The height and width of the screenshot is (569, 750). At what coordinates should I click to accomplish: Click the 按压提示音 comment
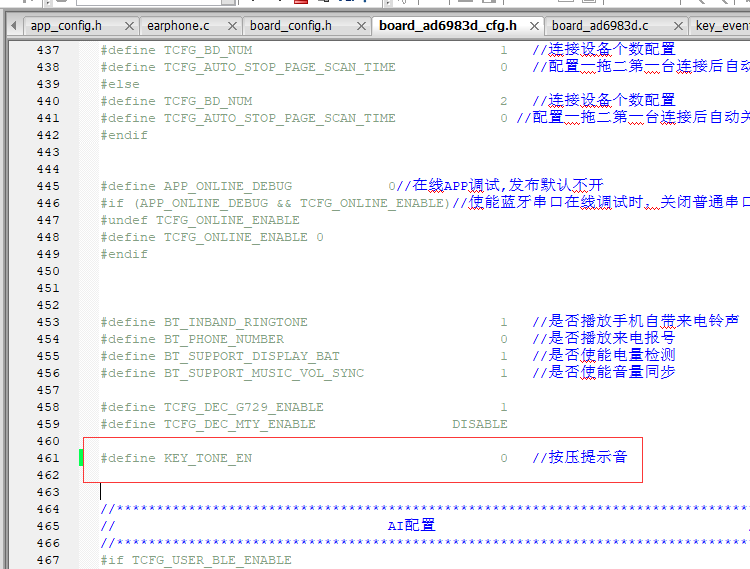point(580,457)
